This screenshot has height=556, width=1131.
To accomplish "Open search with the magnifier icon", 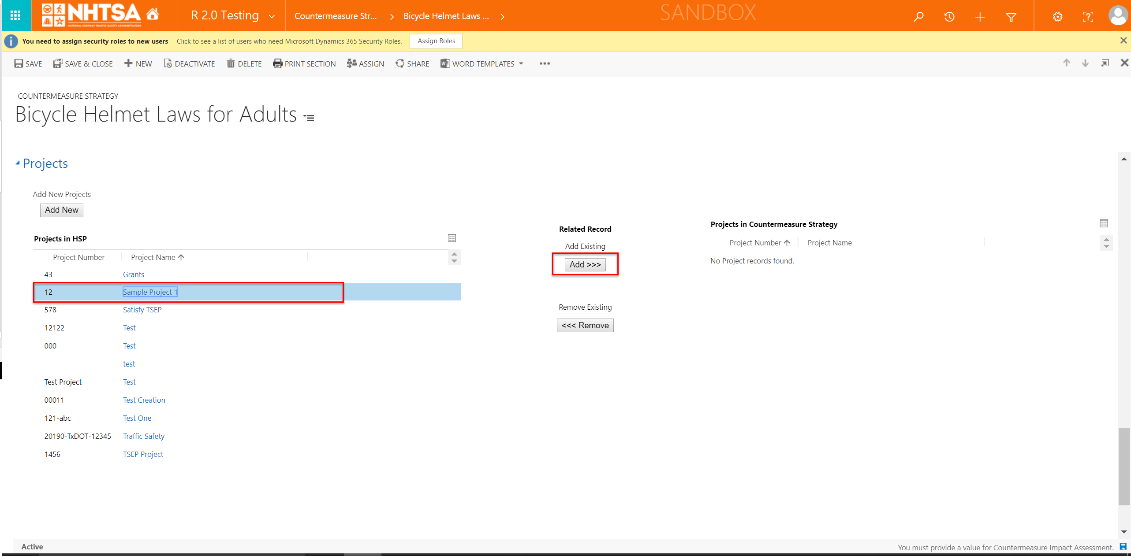I will pyautogui.click(x=919, y=17).
